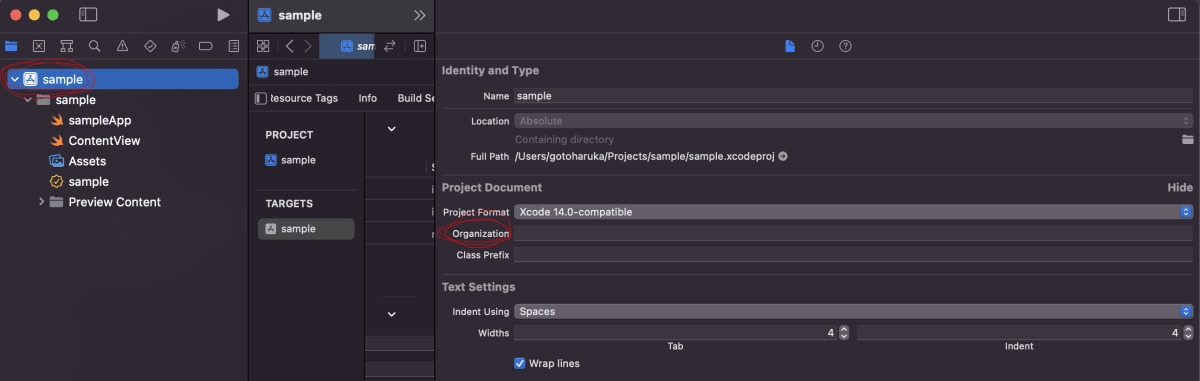Open the Symbol navigator
Image resolution: width=1200 pixels, height=381 pixels.
coord(66,46)
